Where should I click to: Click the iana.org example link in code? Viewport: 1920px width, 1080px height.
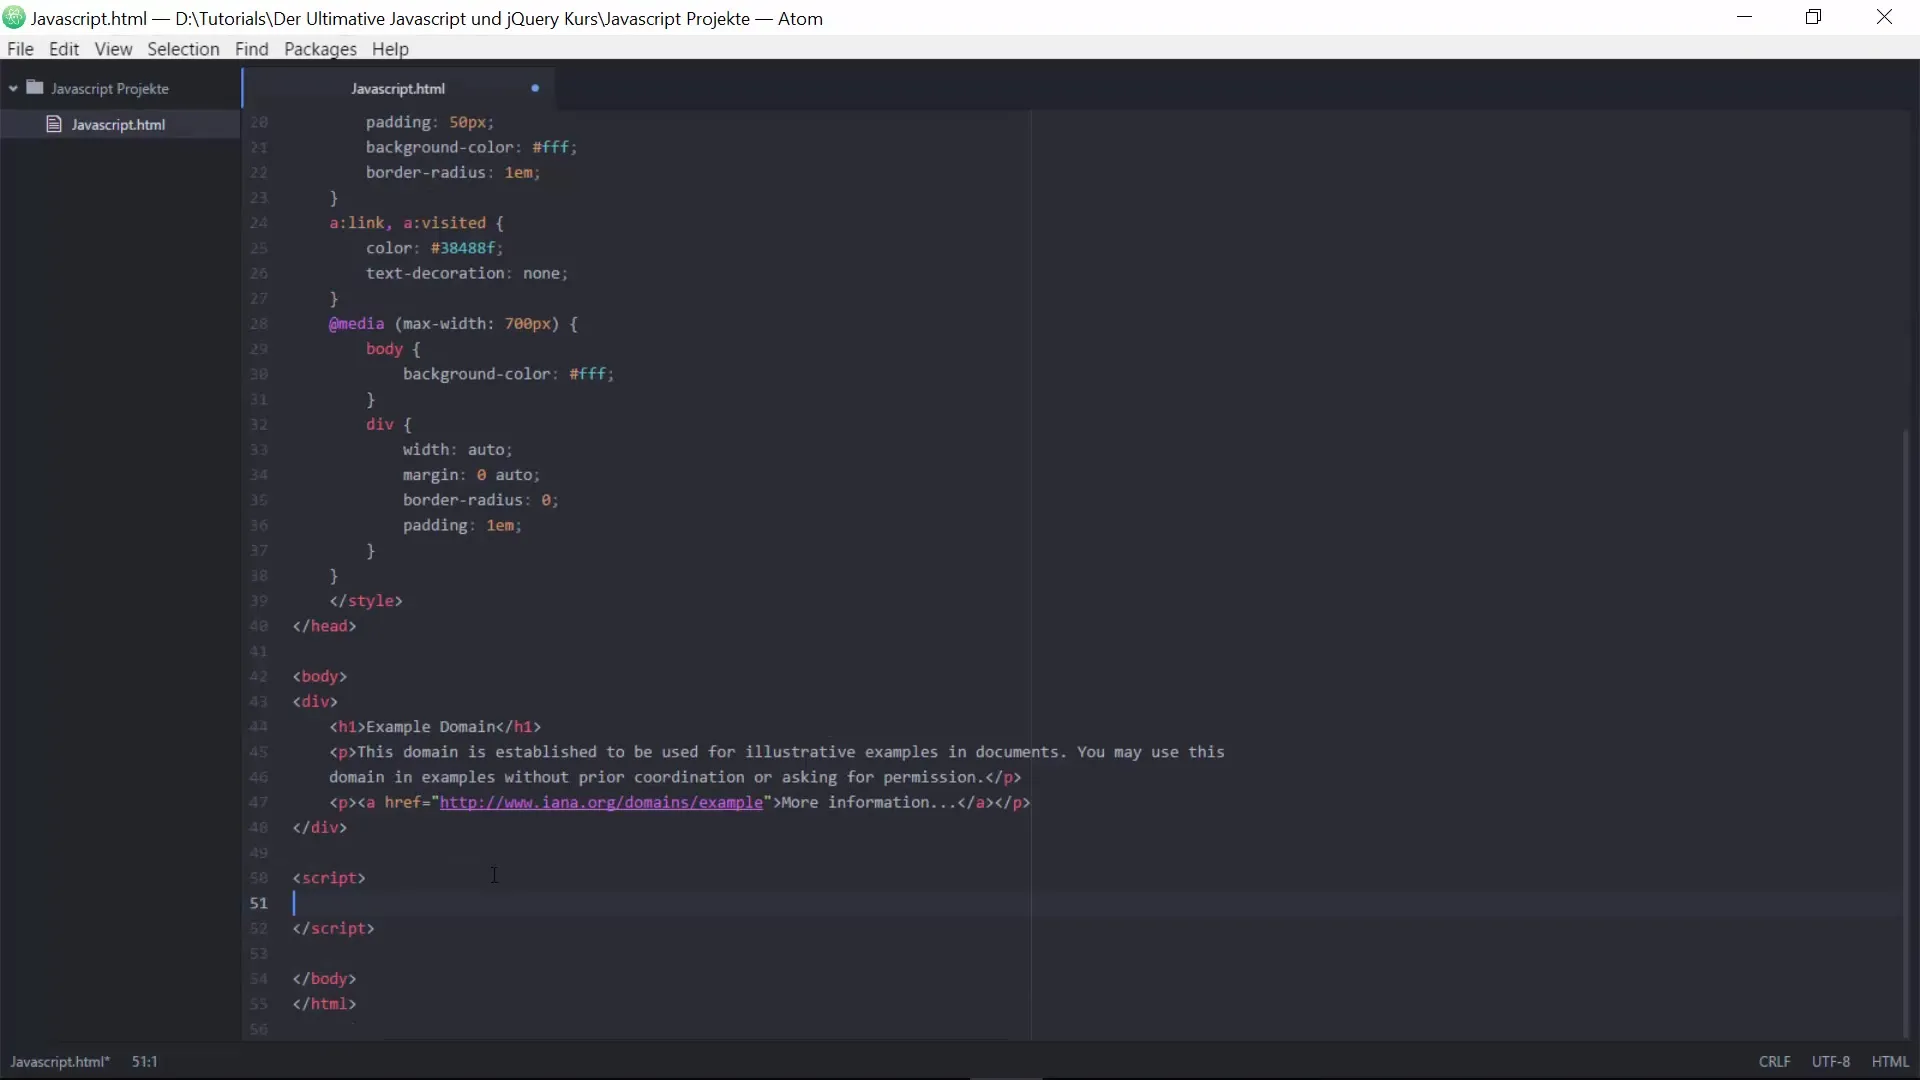[x=601, y=802]
